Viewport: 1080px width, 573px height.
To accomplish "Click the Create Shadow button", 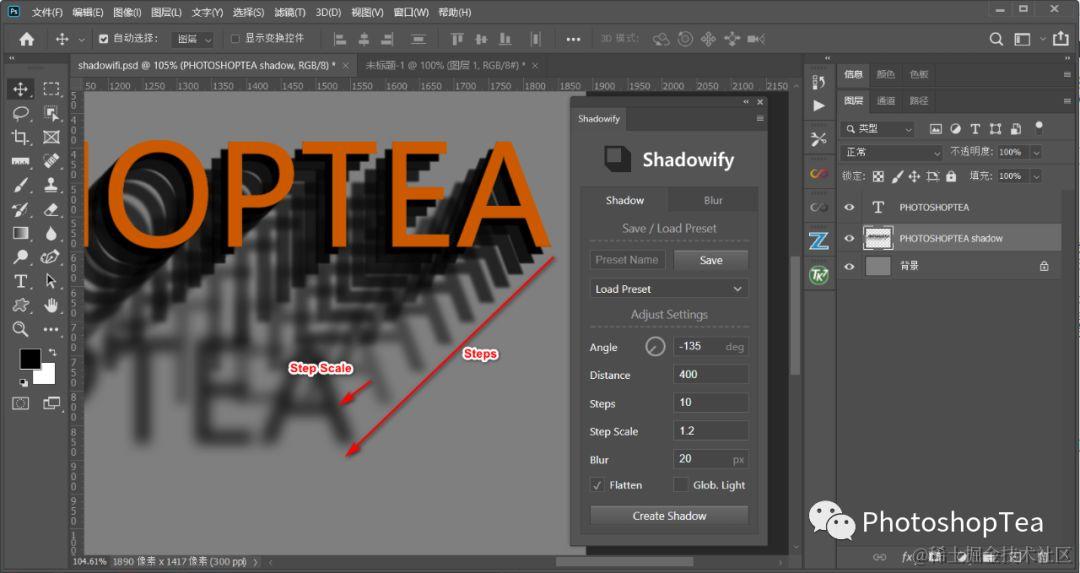I will (669, 516).
